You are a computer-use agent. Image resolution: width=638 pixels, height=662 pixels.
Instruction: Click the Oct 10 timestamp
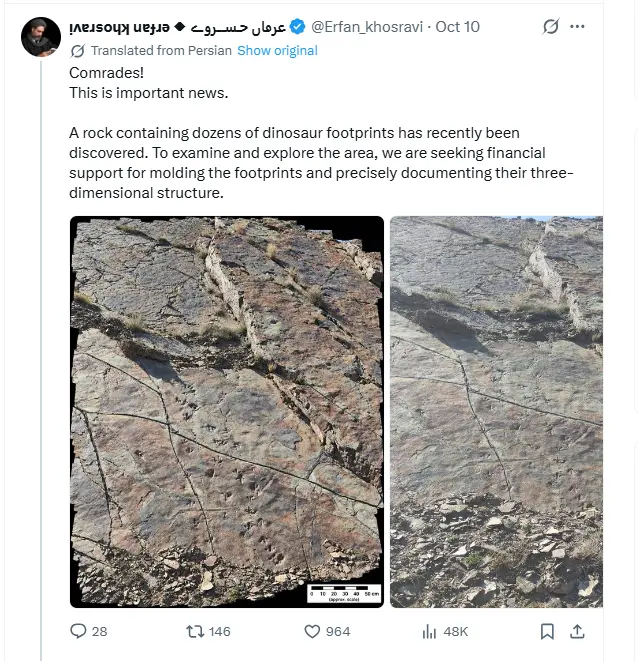click(457, 27)
